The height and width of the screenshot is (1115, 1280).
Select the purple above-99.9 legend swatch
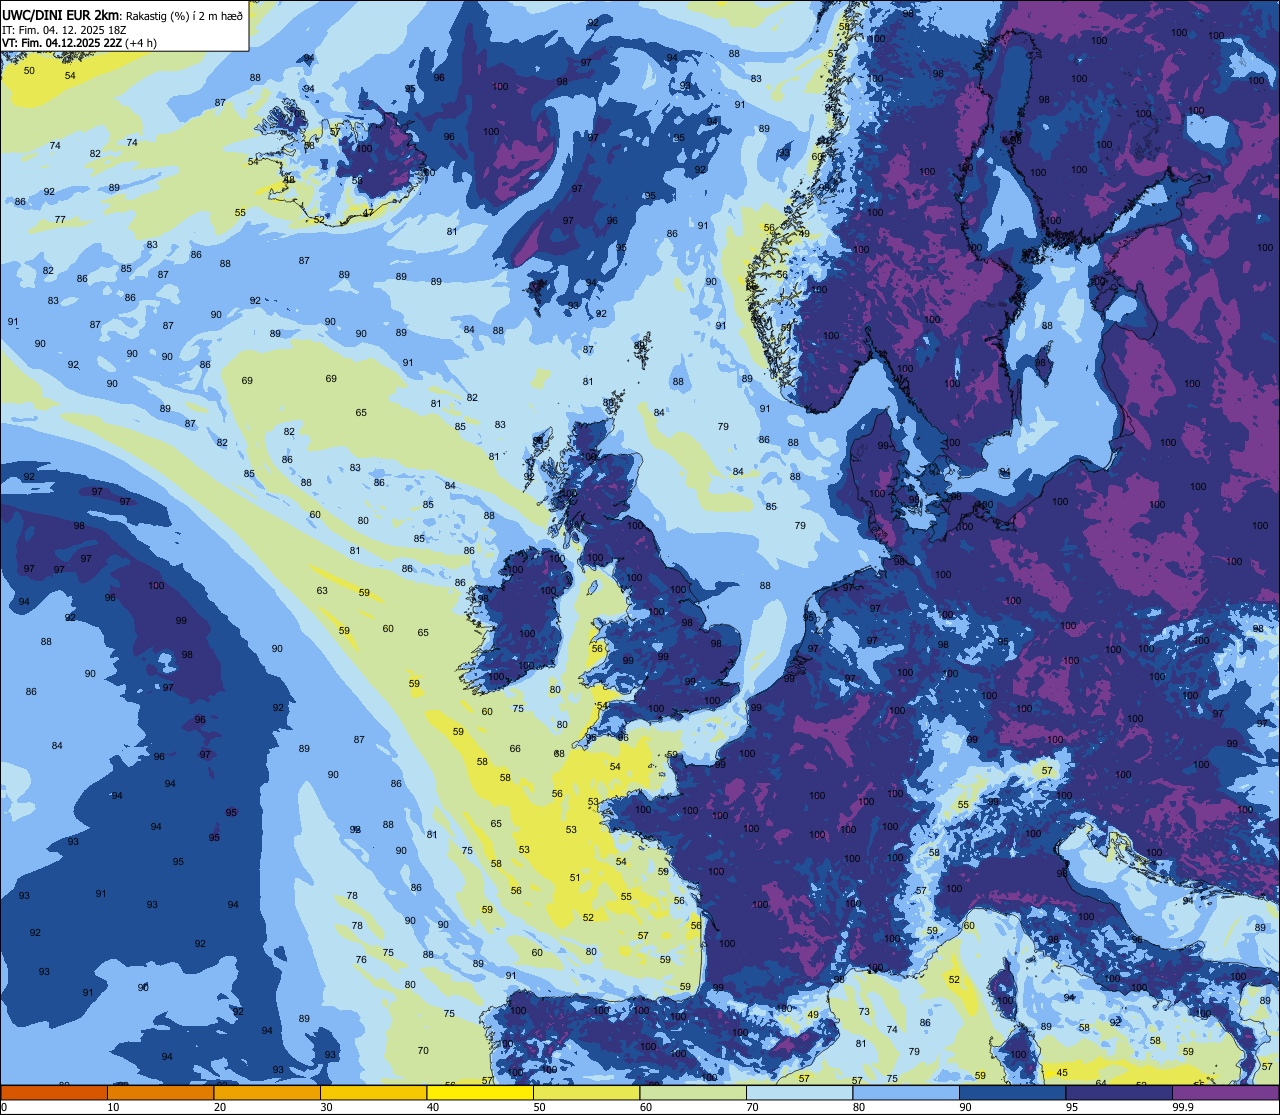1225,1093
